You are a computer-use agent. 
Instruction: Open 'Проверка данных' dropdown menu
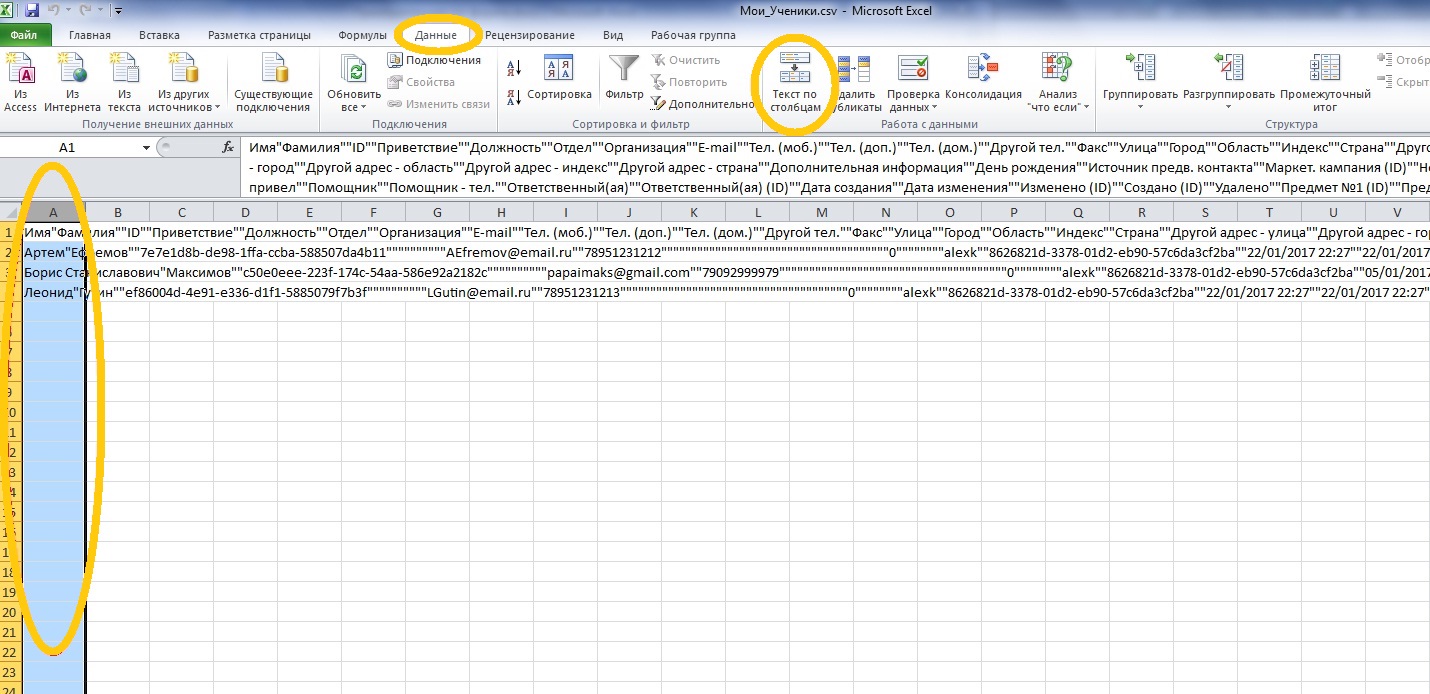pyautogui.click(x=913, y=106)
